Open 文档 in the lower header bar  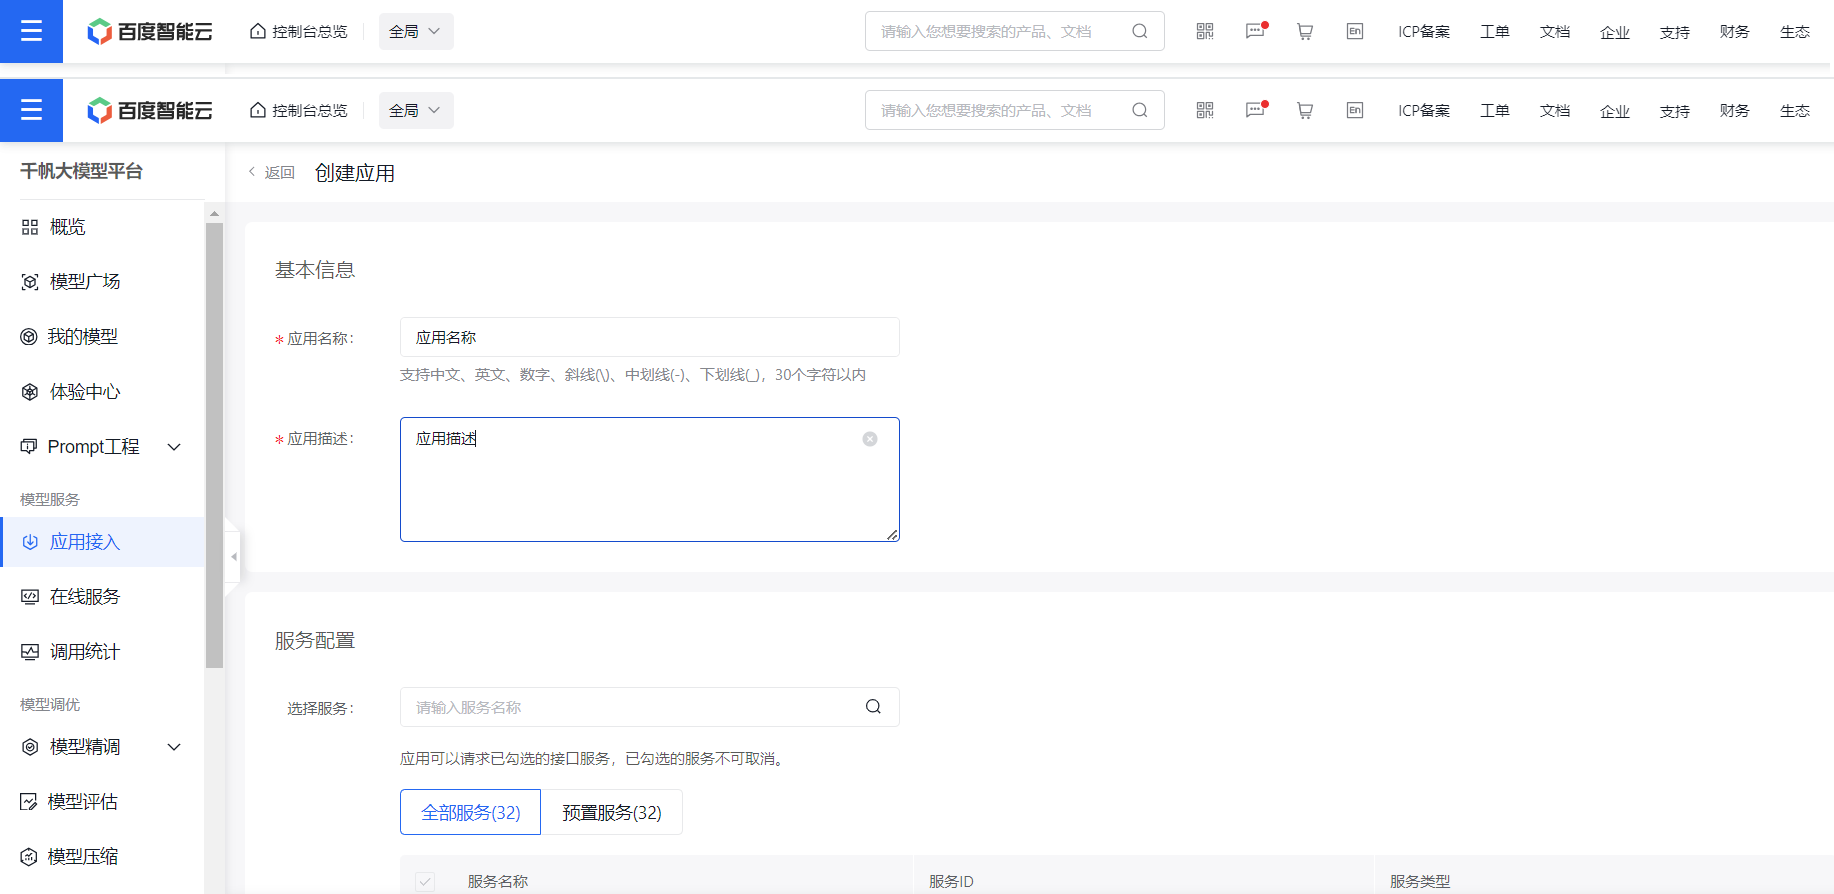(x=1555, y=110)
